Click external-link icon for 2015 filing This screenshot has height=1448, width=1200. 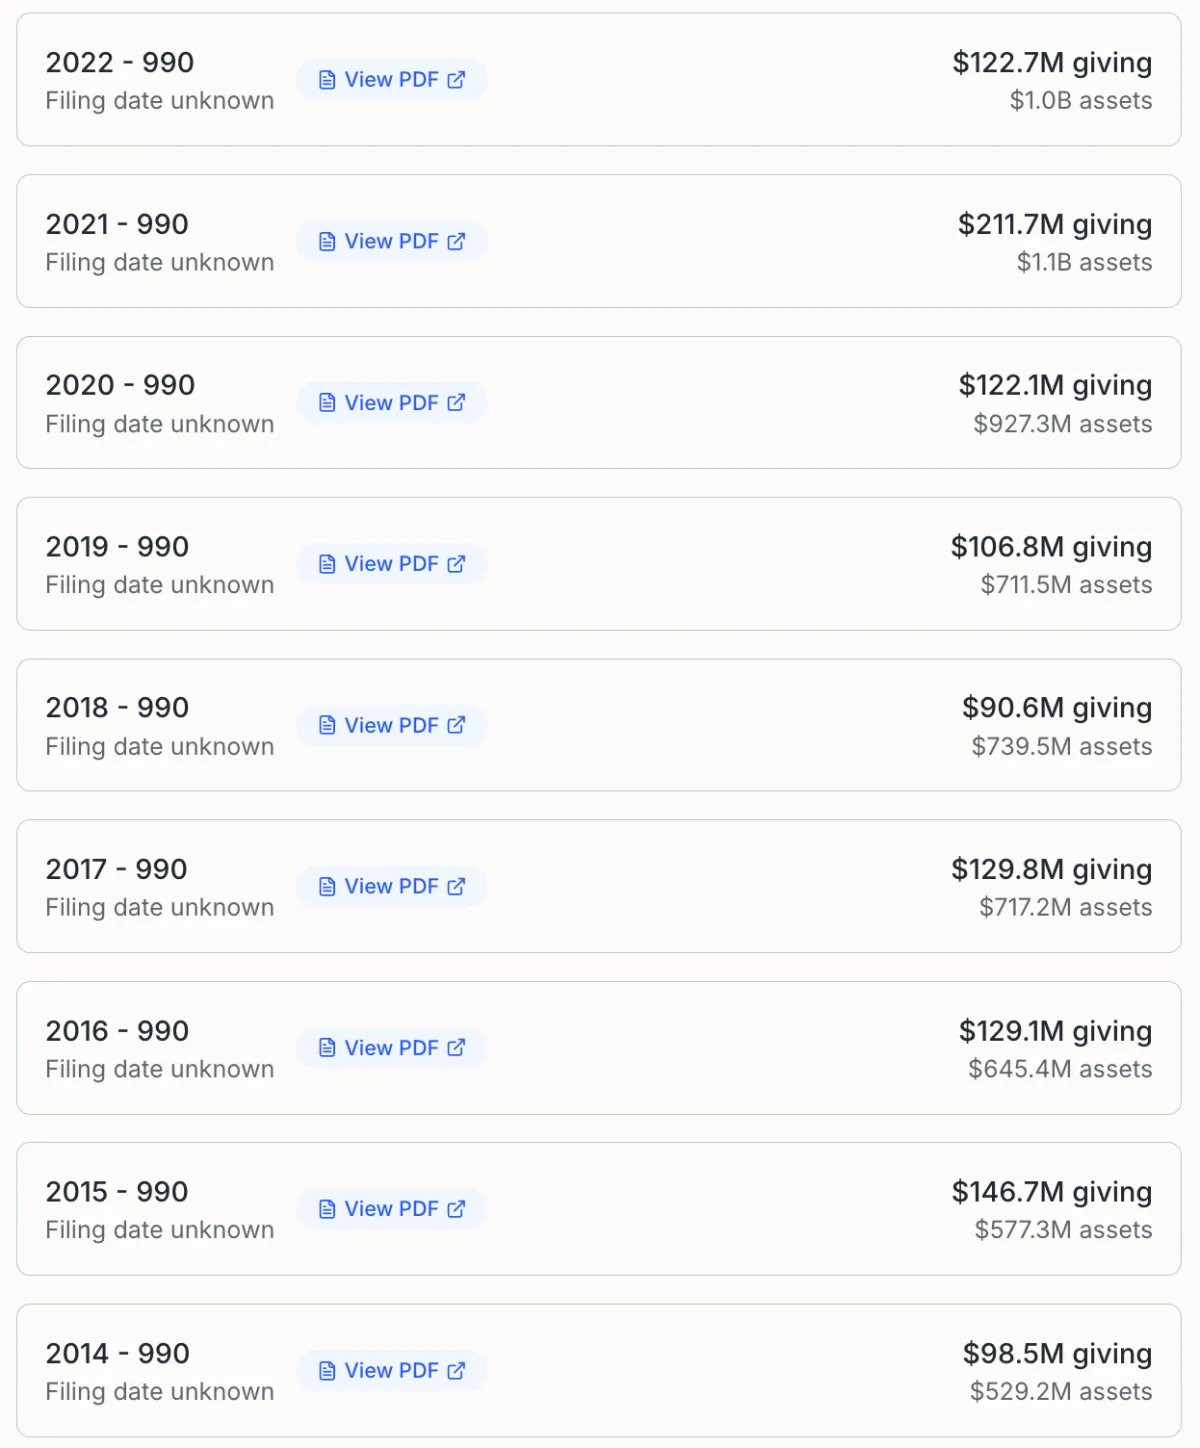point(457,1209)
